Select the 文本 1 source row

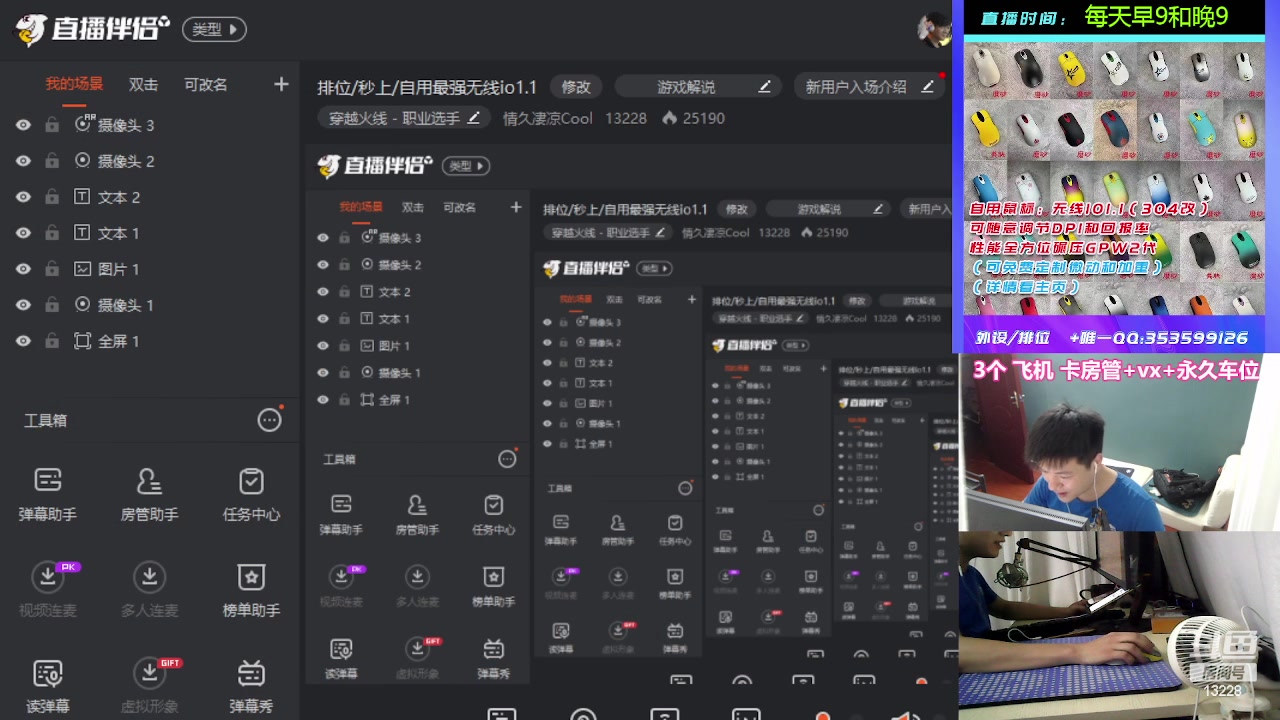150,233
